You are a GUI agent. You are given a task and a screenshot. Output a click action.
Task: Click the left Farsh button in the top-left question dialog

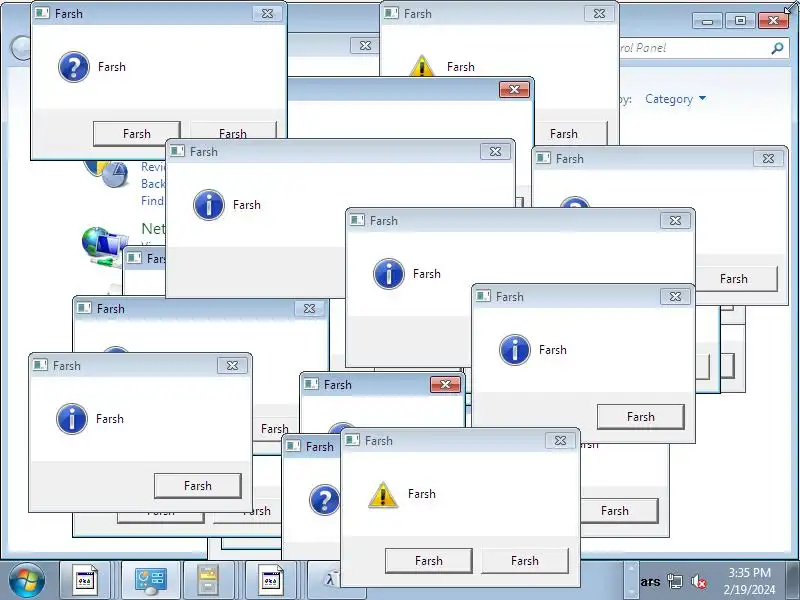[x=137, y=134]
